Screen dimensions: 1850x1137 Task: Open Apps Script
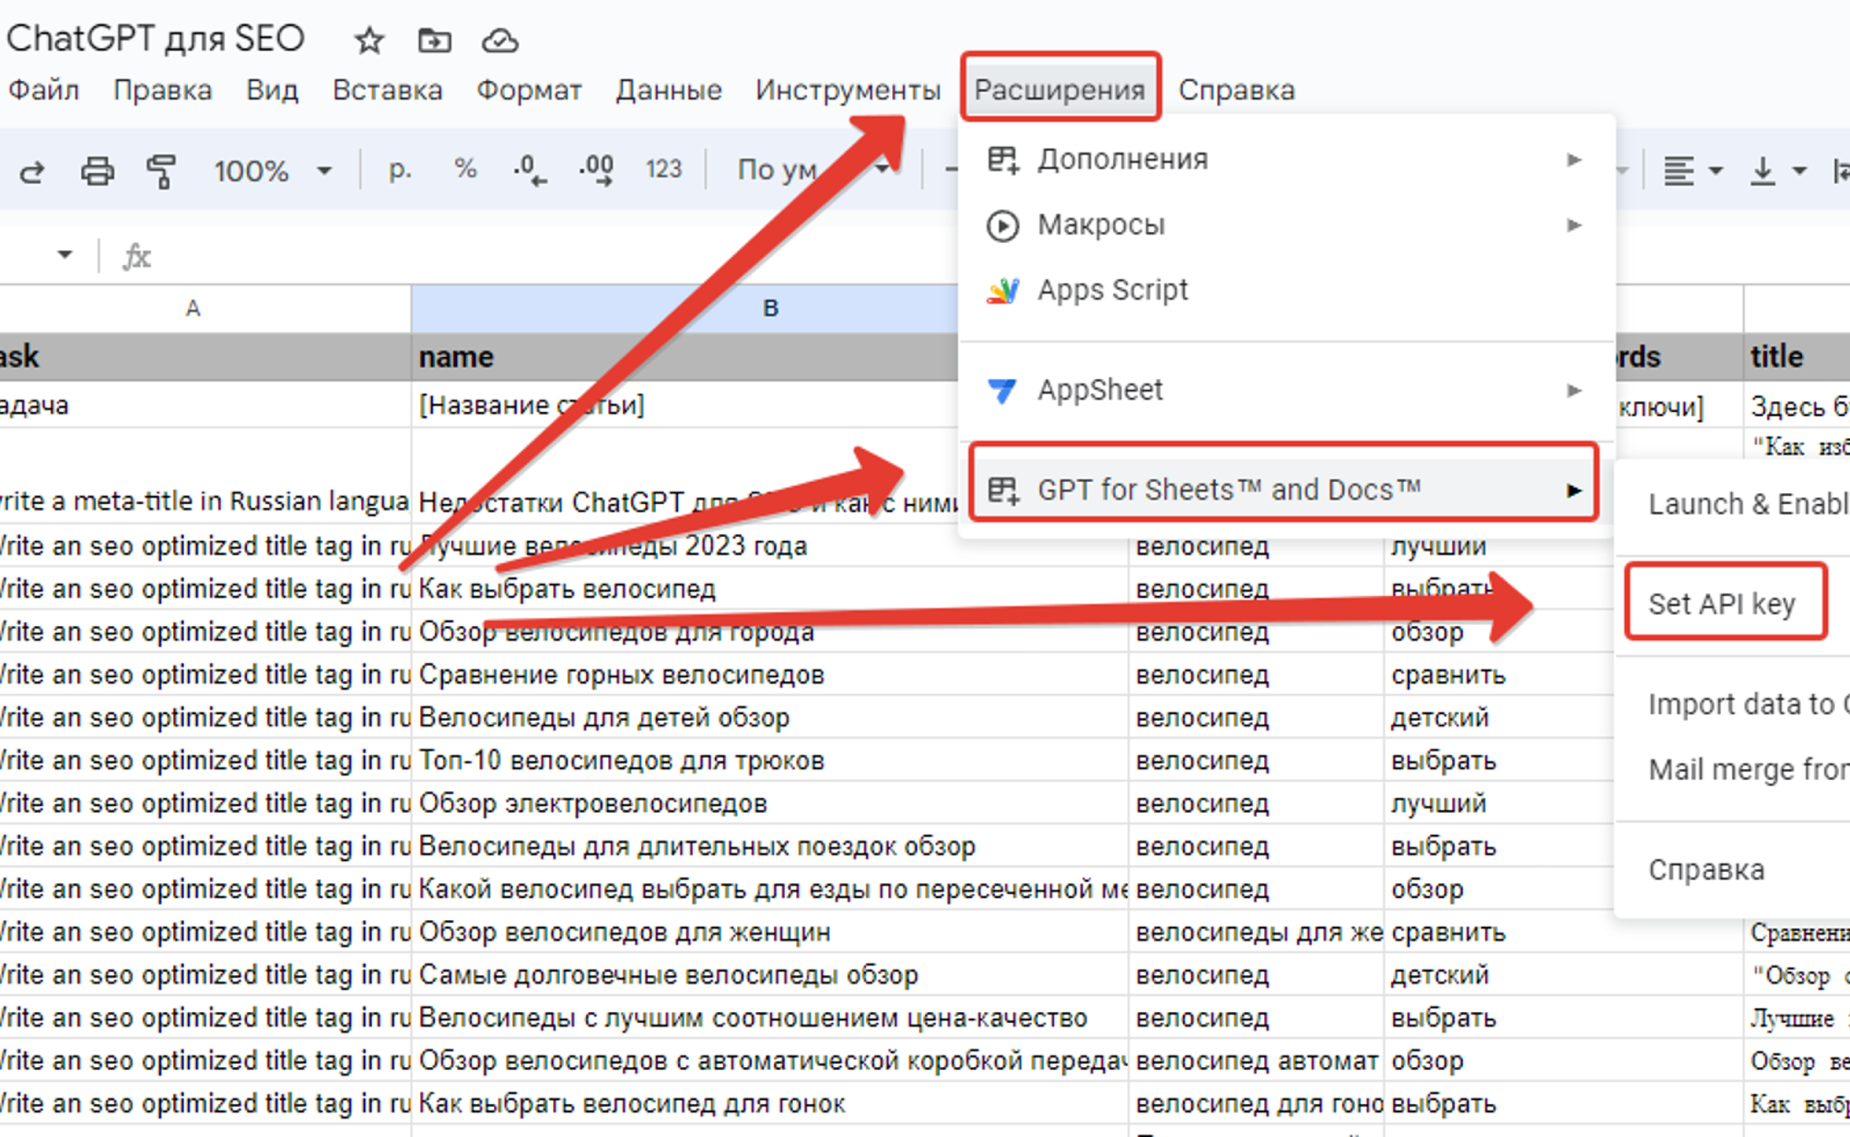[1287, 290]
